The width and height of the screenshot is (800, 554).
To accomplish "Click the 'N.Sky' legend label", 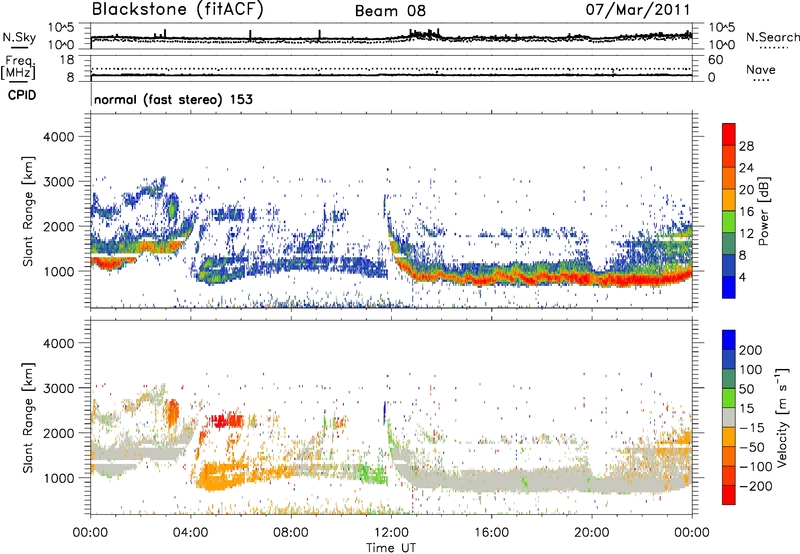I will tap(19, 37).
